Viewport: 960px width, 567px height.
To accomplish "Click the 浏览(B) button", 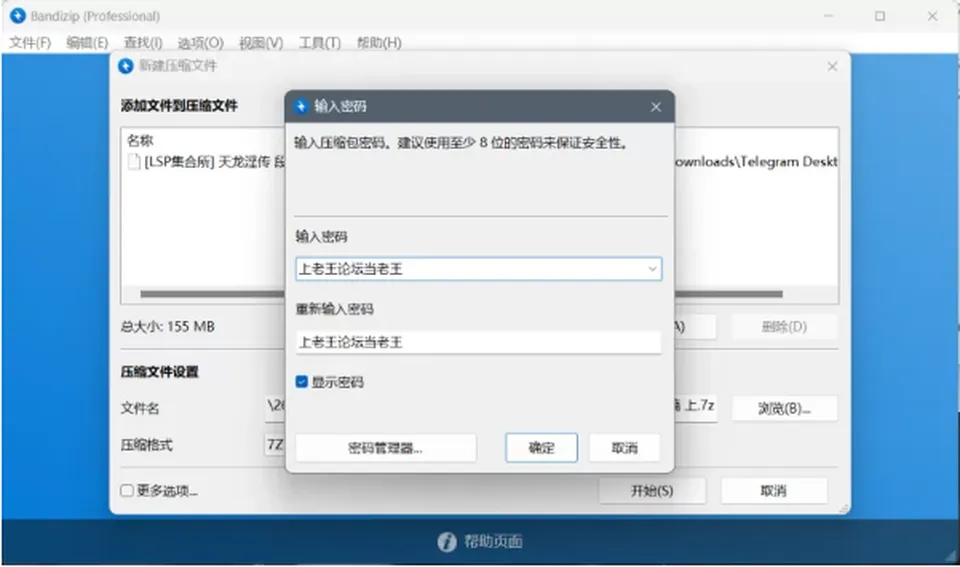I will [784, 408].
